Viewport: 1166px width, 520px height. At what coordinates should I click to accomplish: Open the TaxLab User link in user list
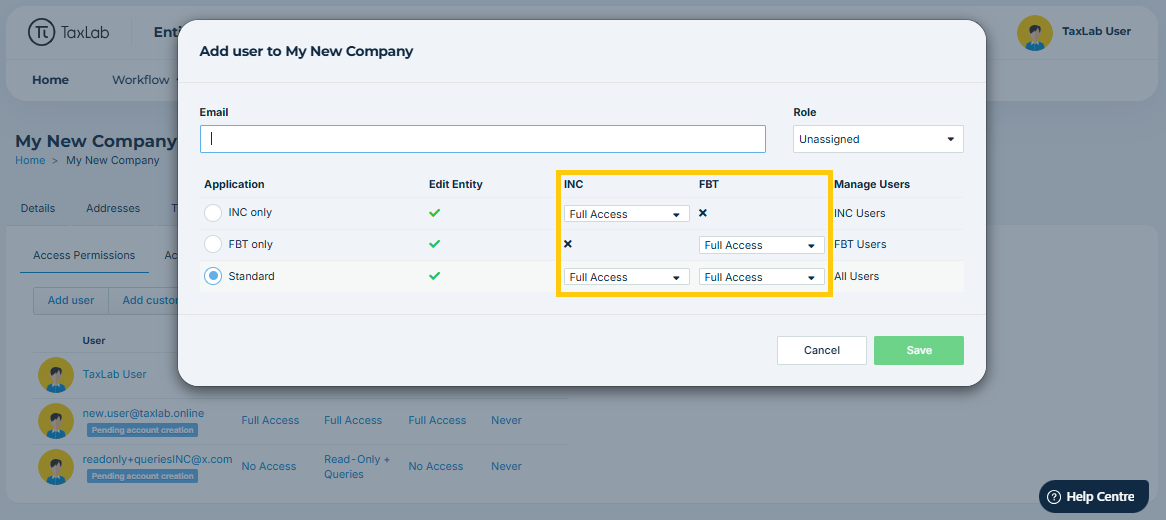pos(115,374)
